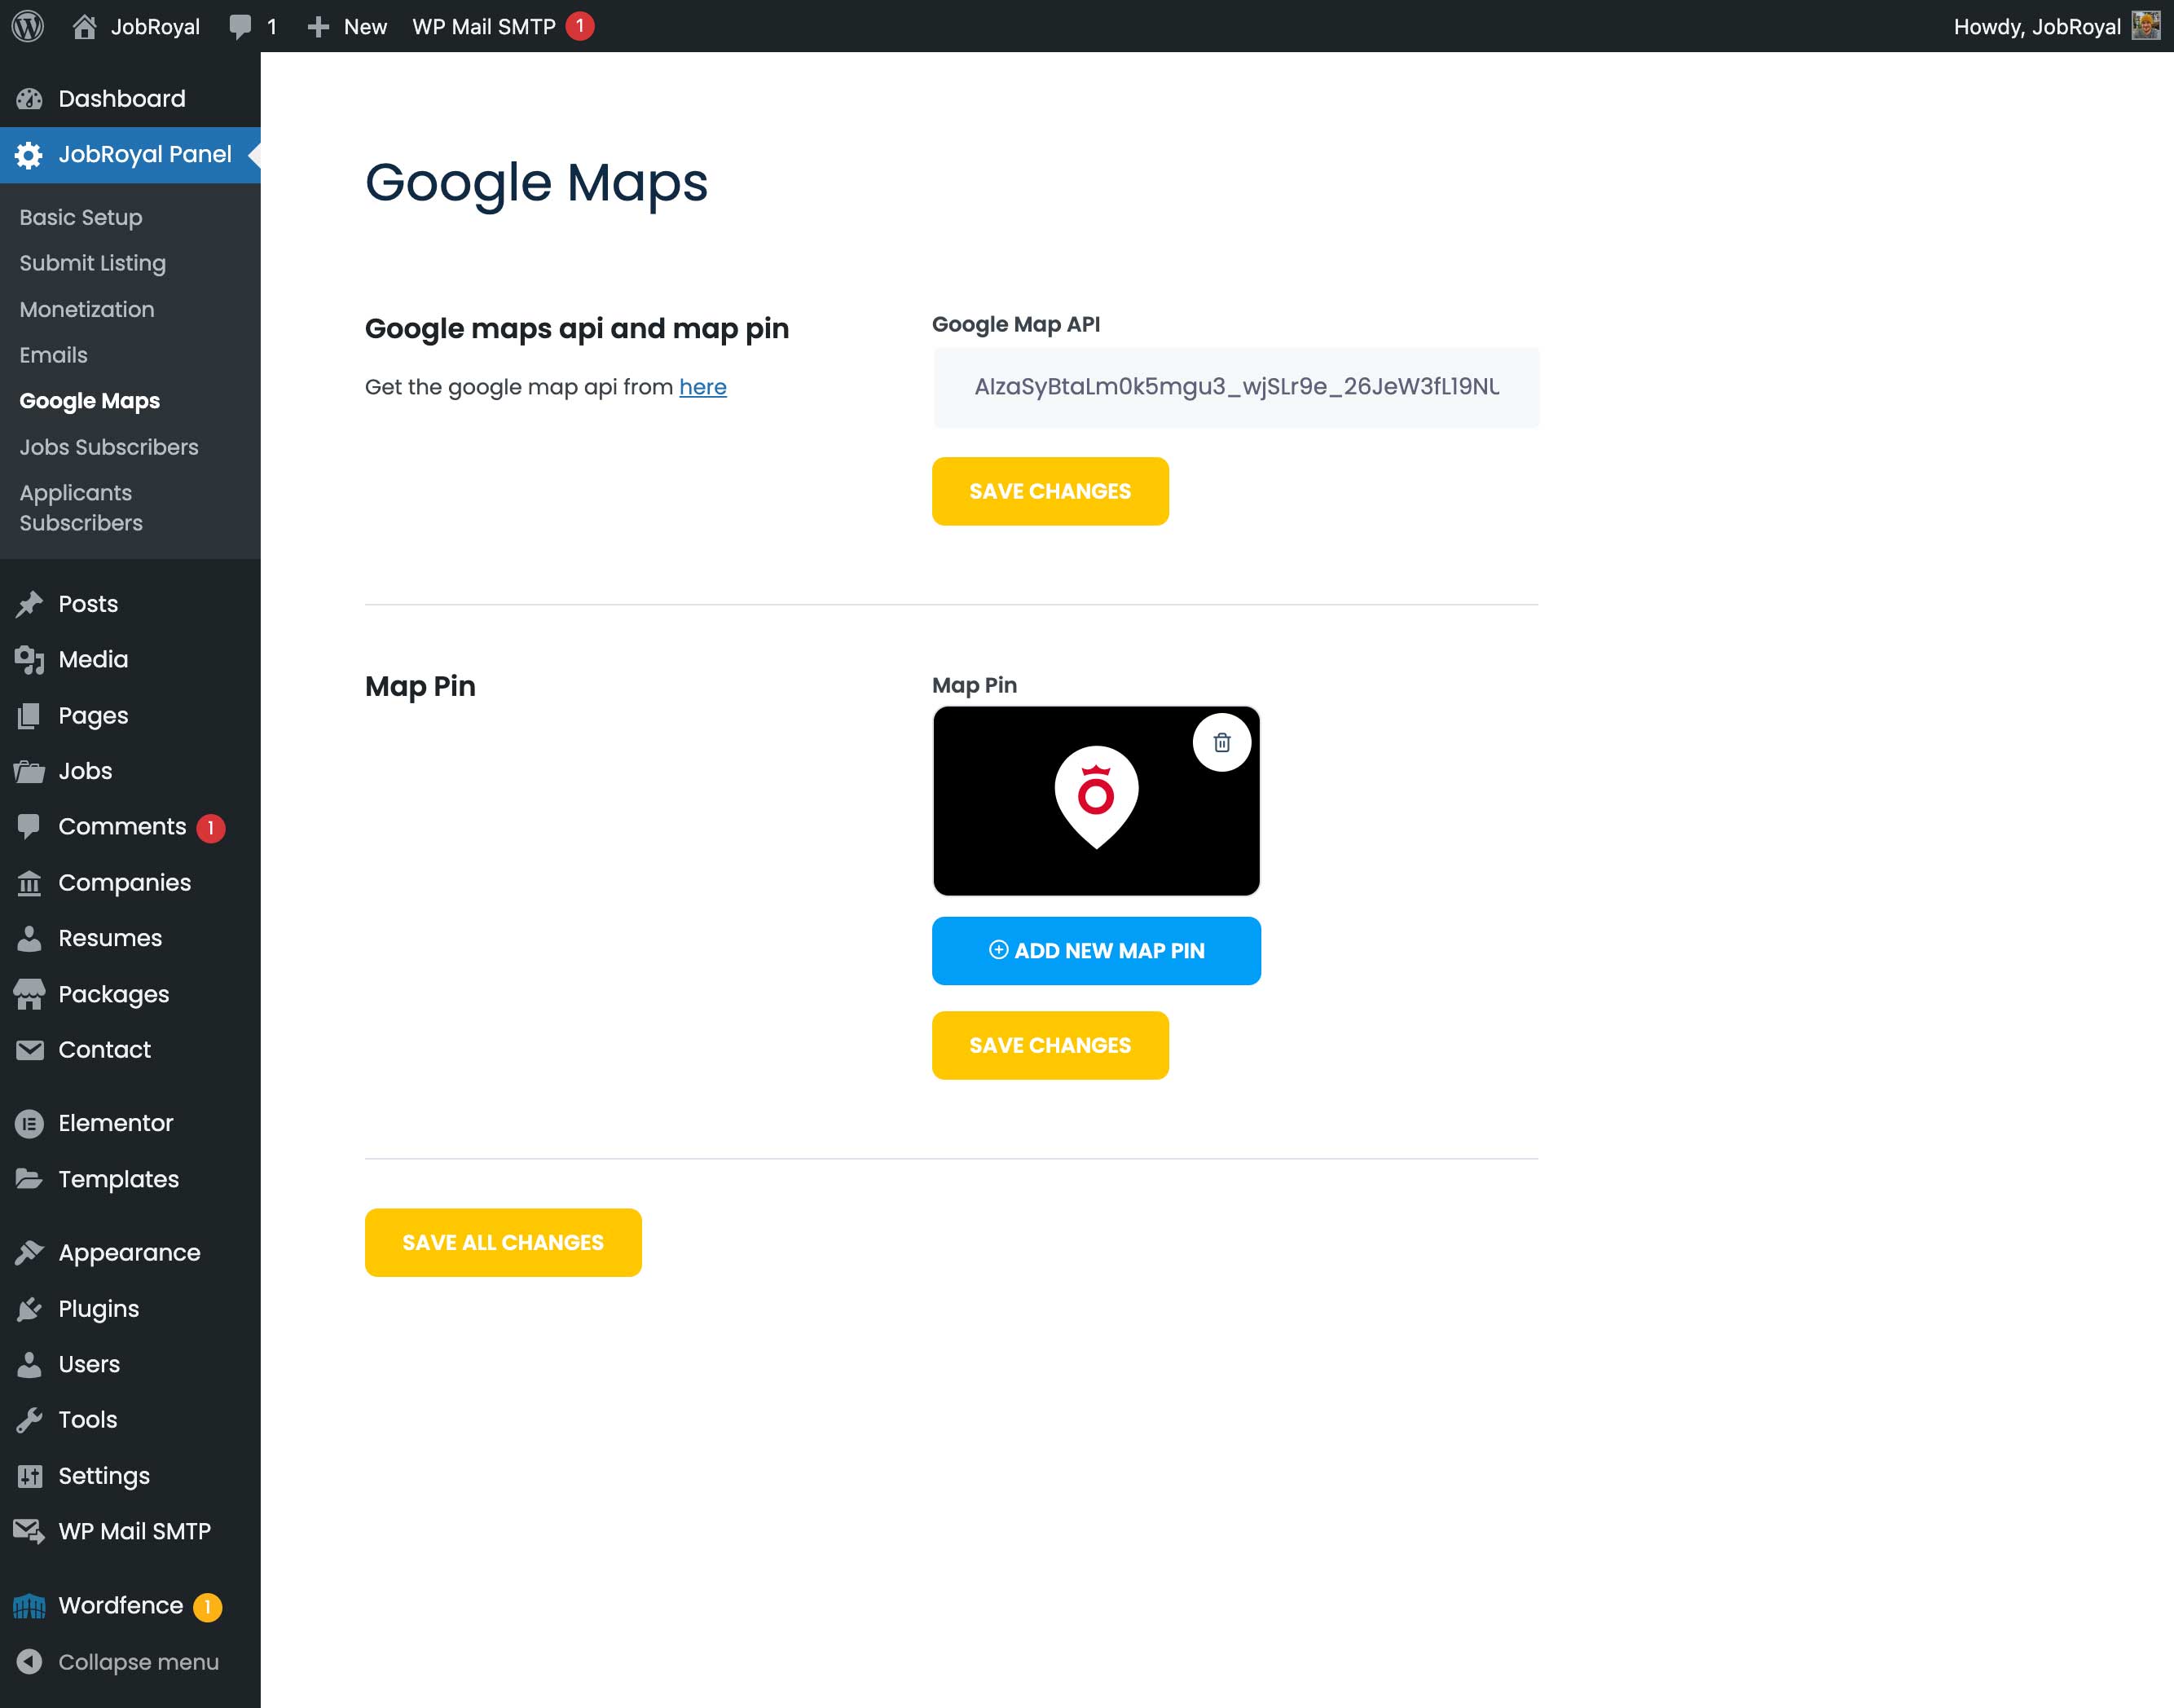Click the Posts pushpin icon

pos(29,604)
